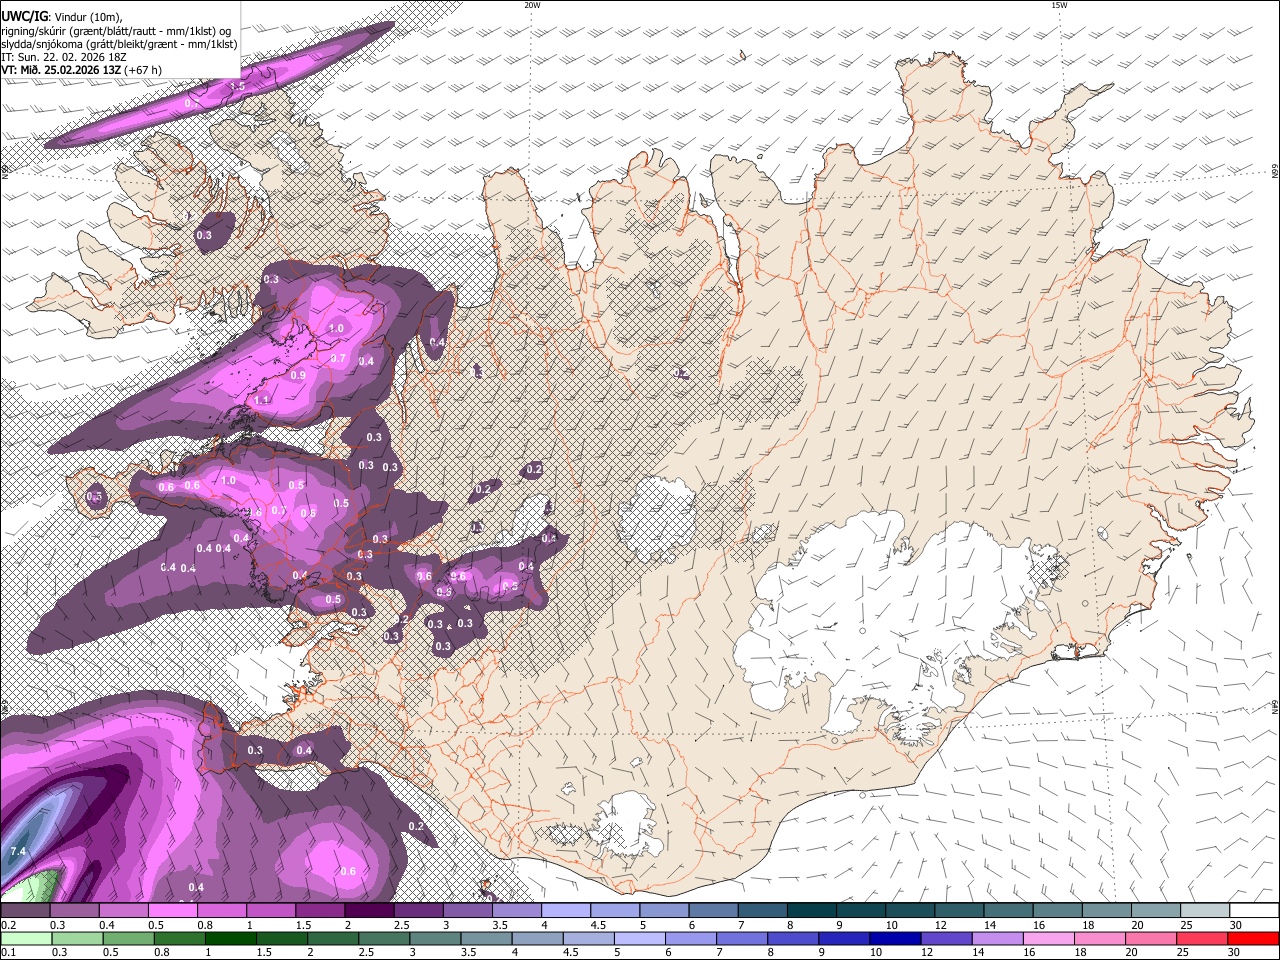Select the snow scale swatch starting at 1.5
Viewport: 1280px width, 960px height.
(320, 911)
